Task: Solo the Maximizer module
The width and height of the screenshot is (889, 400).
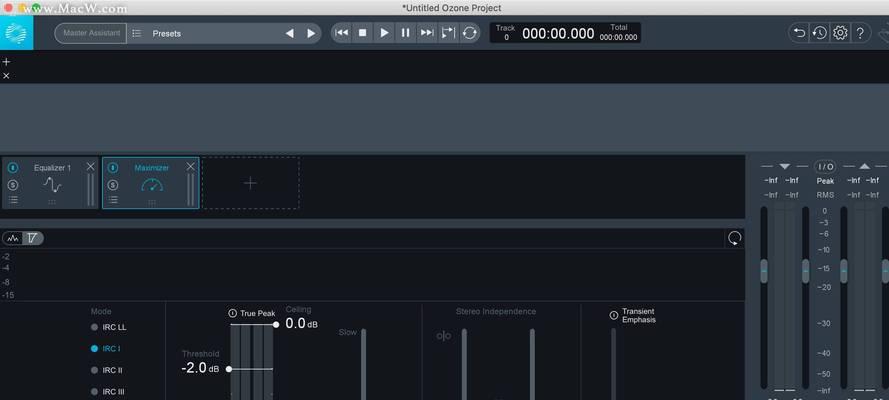Action: (113, 185)
